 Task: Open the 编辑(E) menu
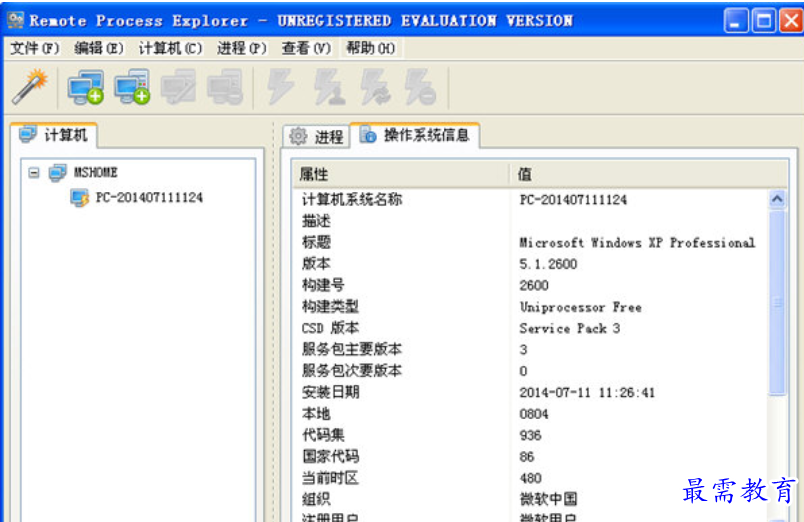(98, 48)
